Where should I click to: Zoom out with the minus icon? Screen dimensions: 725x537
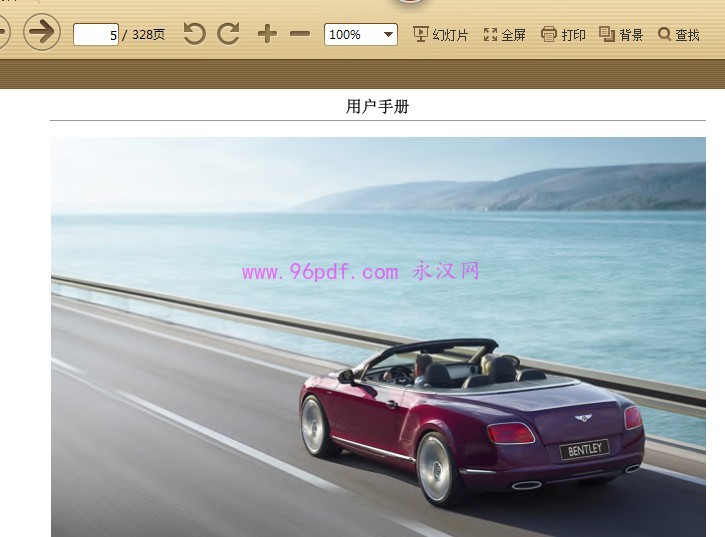[300, 34]
